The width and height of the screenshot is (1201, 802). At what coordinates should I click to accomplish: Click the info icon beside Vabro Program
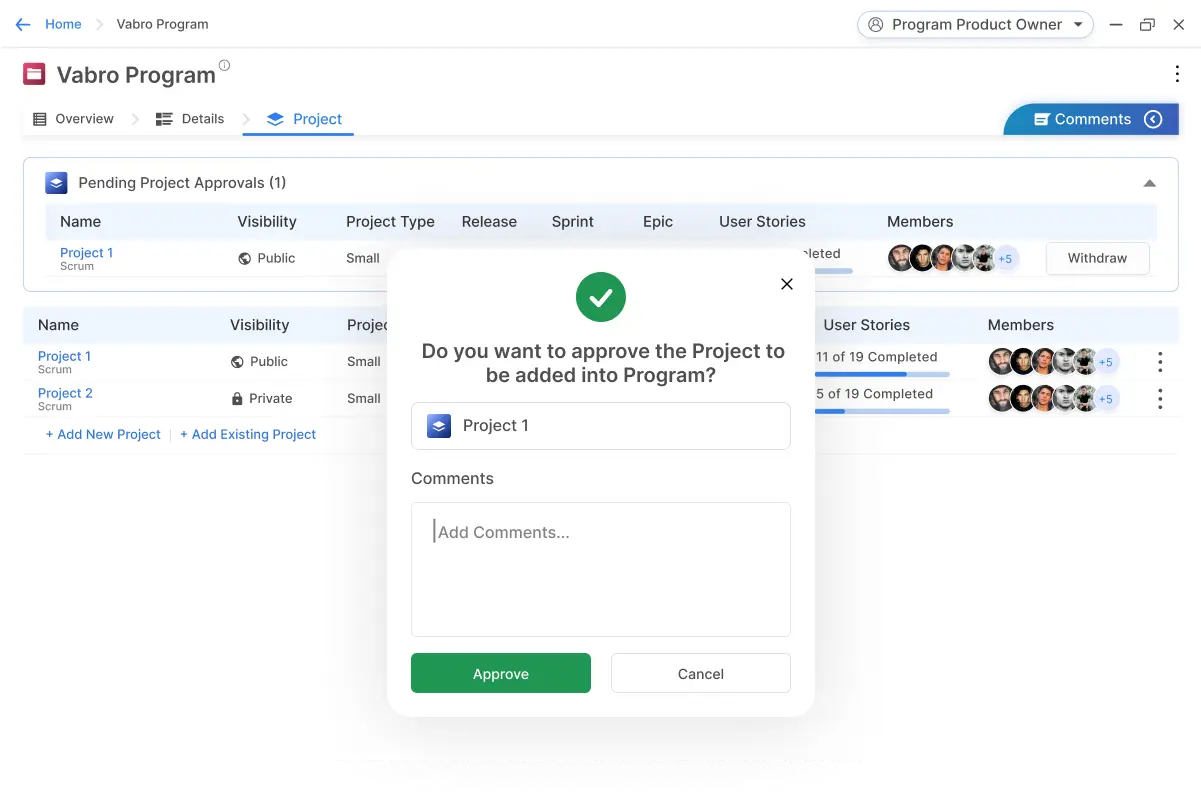coord(224,66)
